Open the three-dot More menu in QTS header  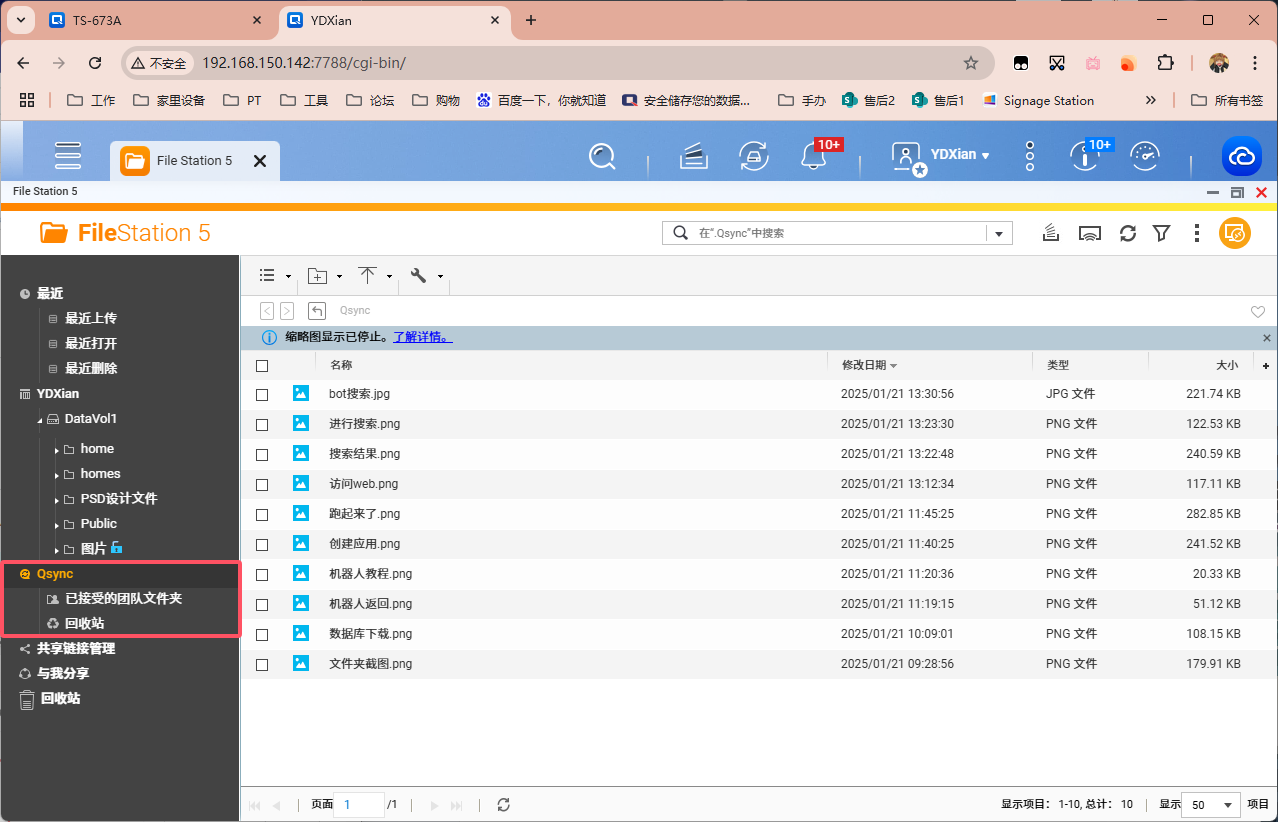coord(1030,156)
